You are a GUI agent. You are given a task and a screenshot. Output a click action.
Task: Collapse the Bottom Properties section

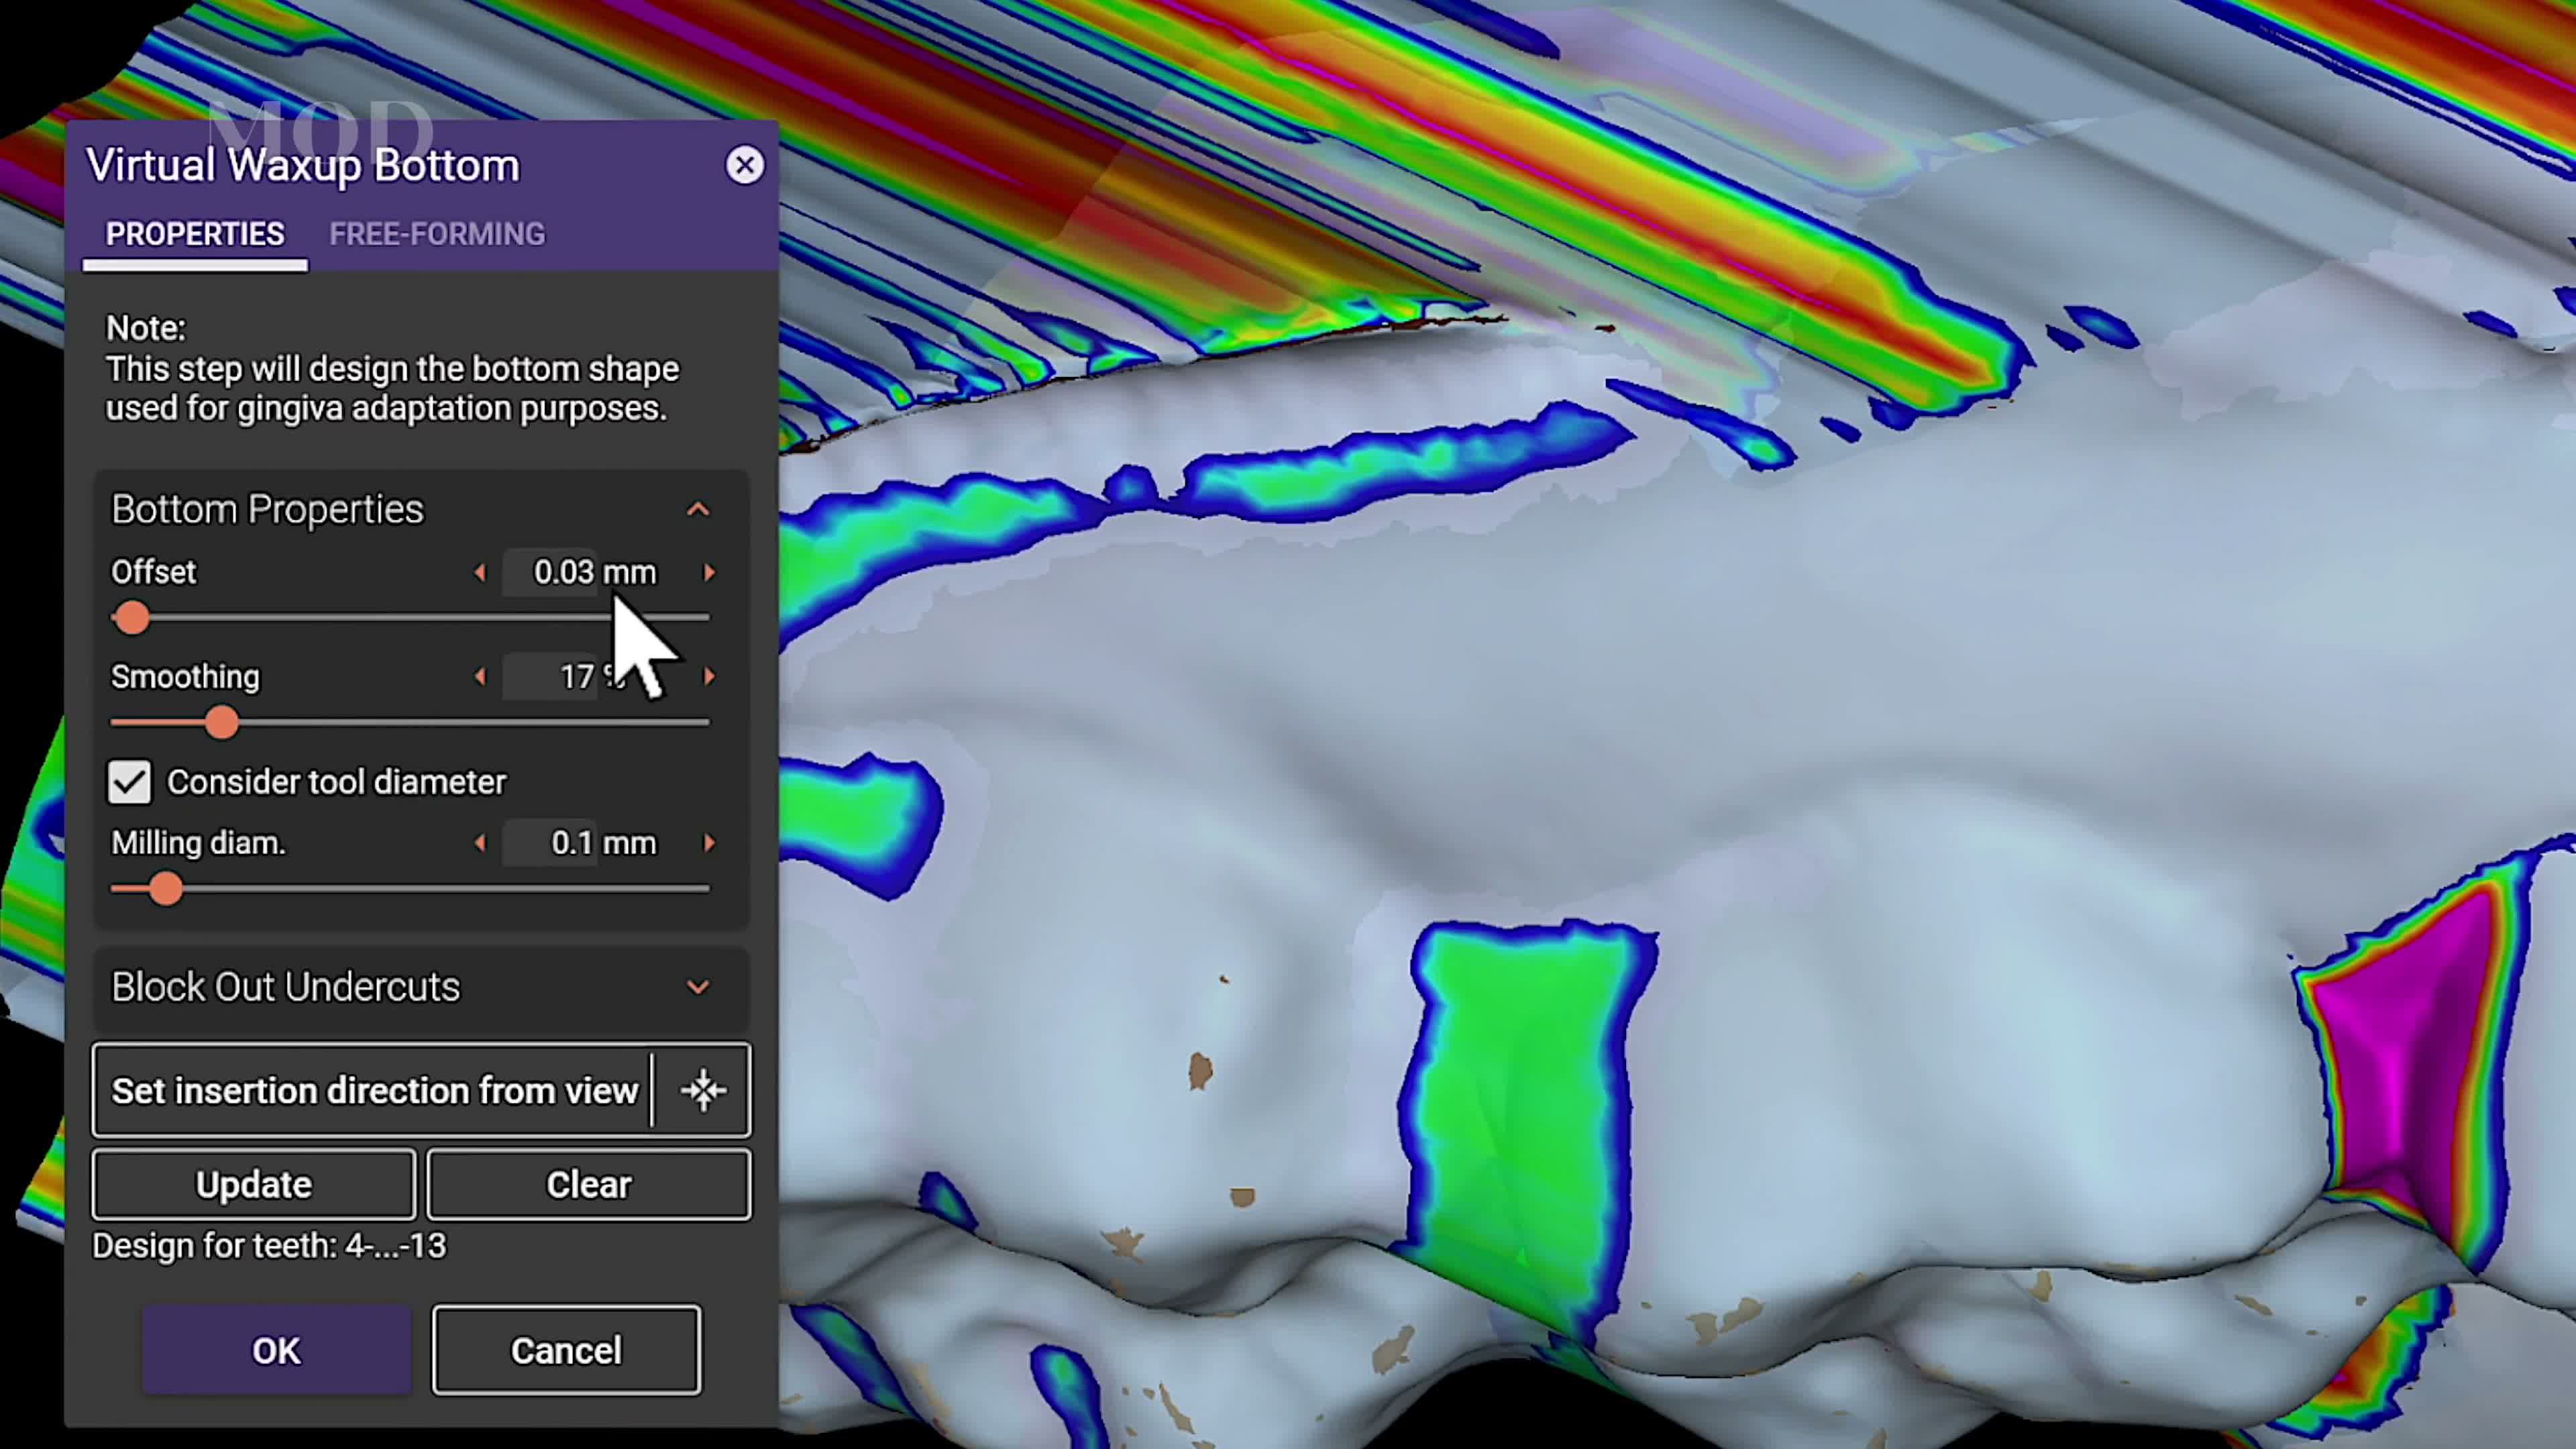[698, 509]
